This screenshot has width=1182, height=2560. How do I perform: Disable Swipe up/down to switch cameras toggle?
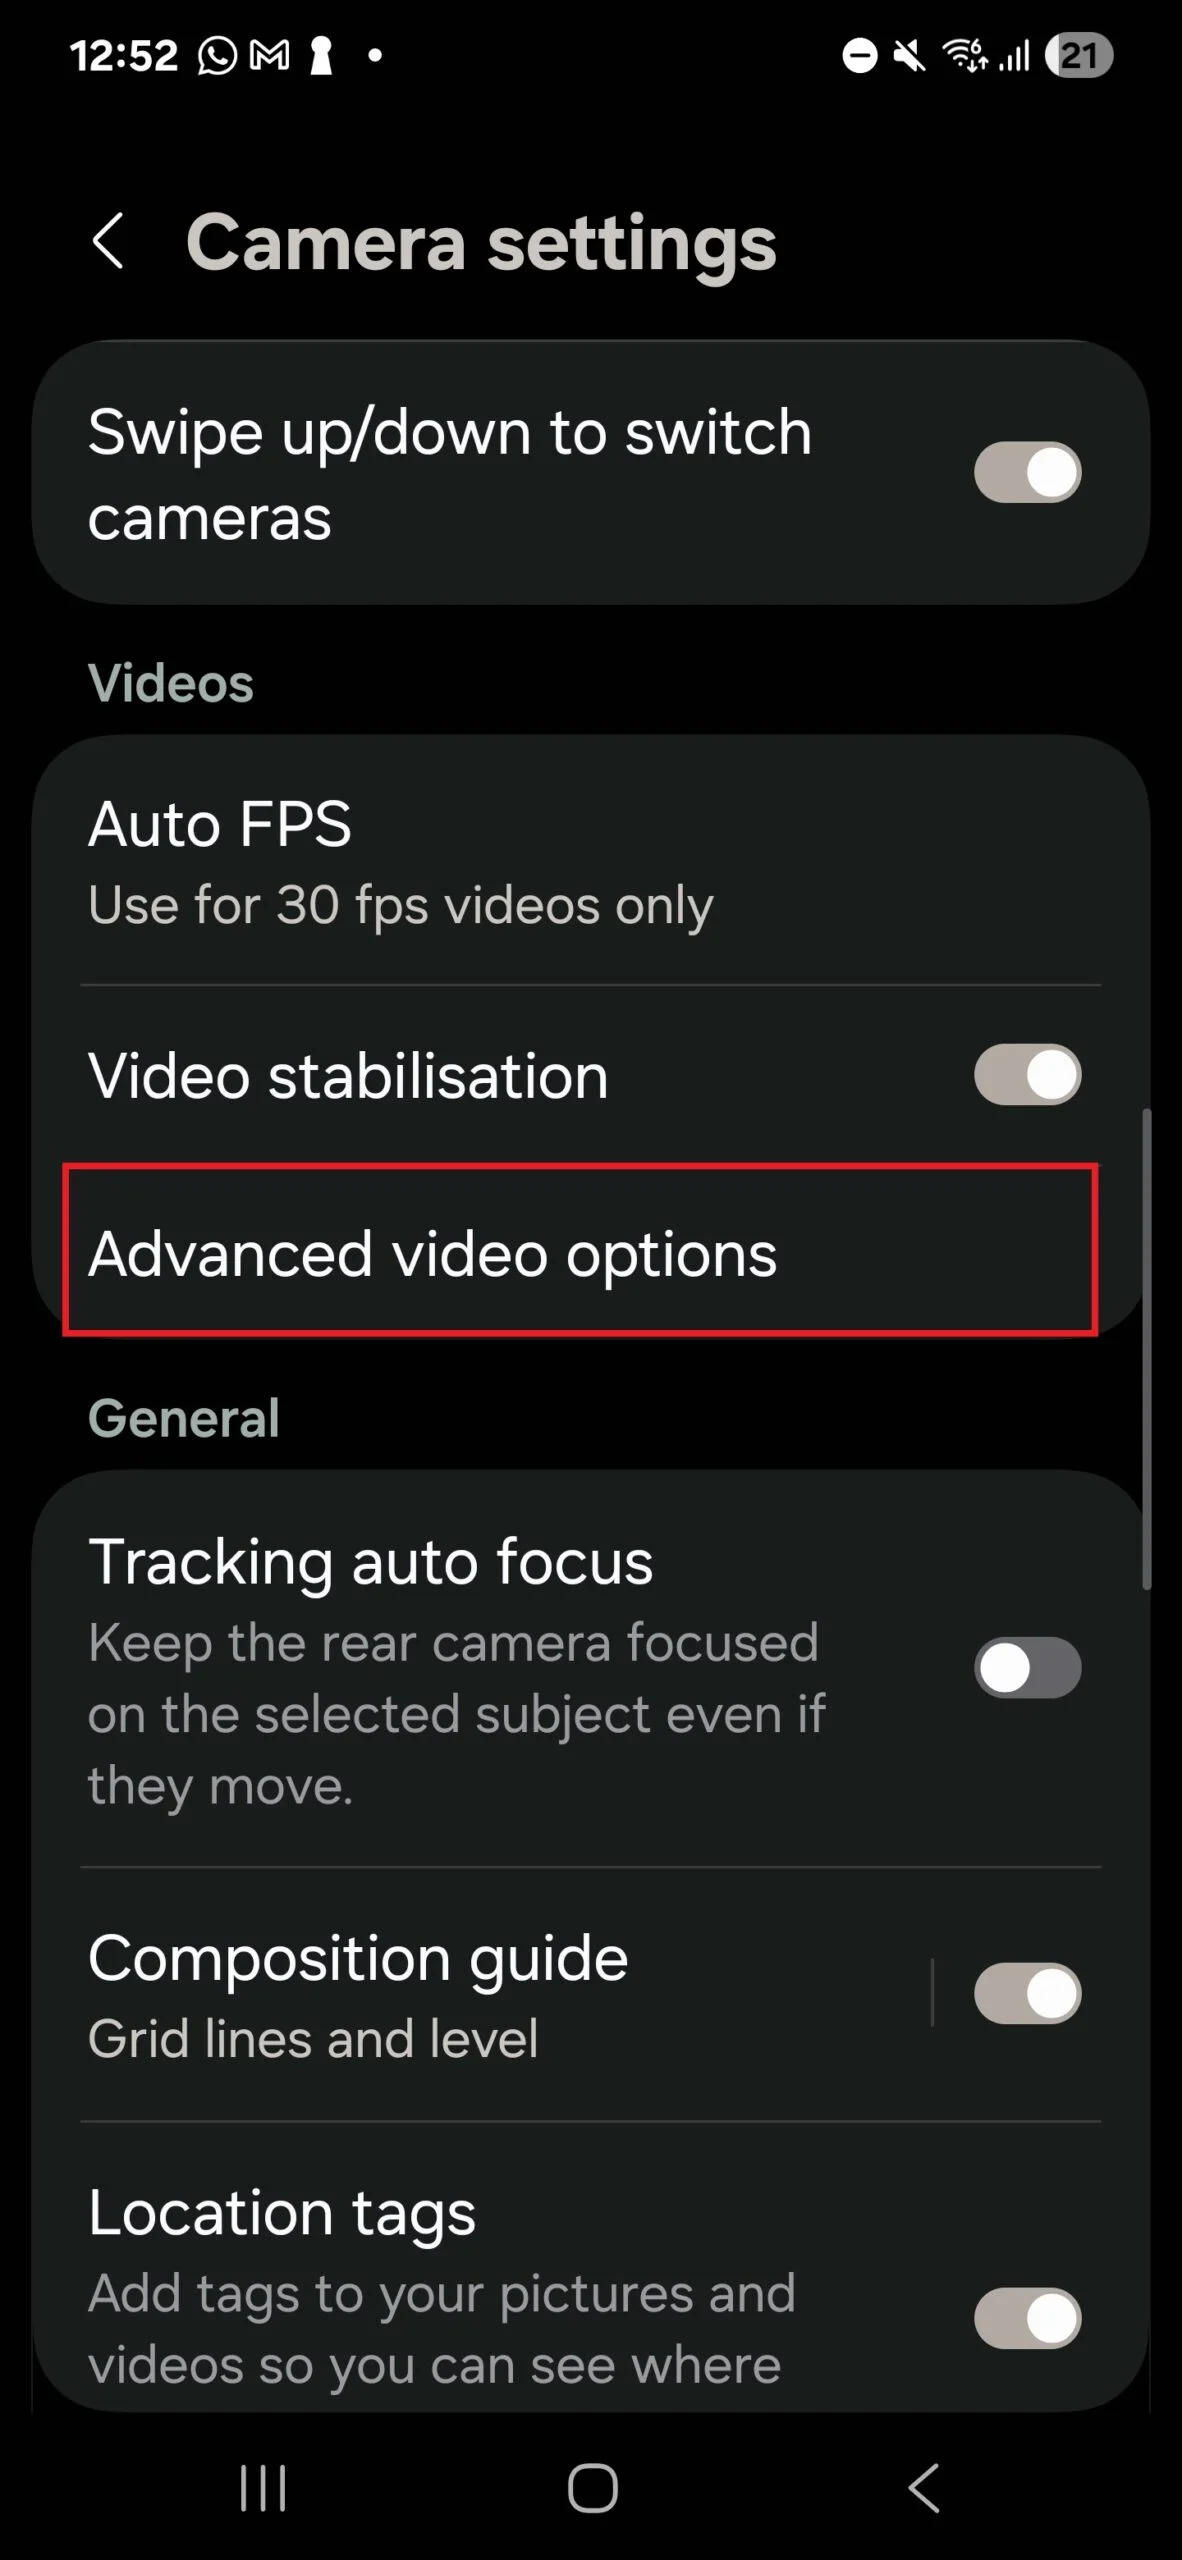coord(1028,473)
